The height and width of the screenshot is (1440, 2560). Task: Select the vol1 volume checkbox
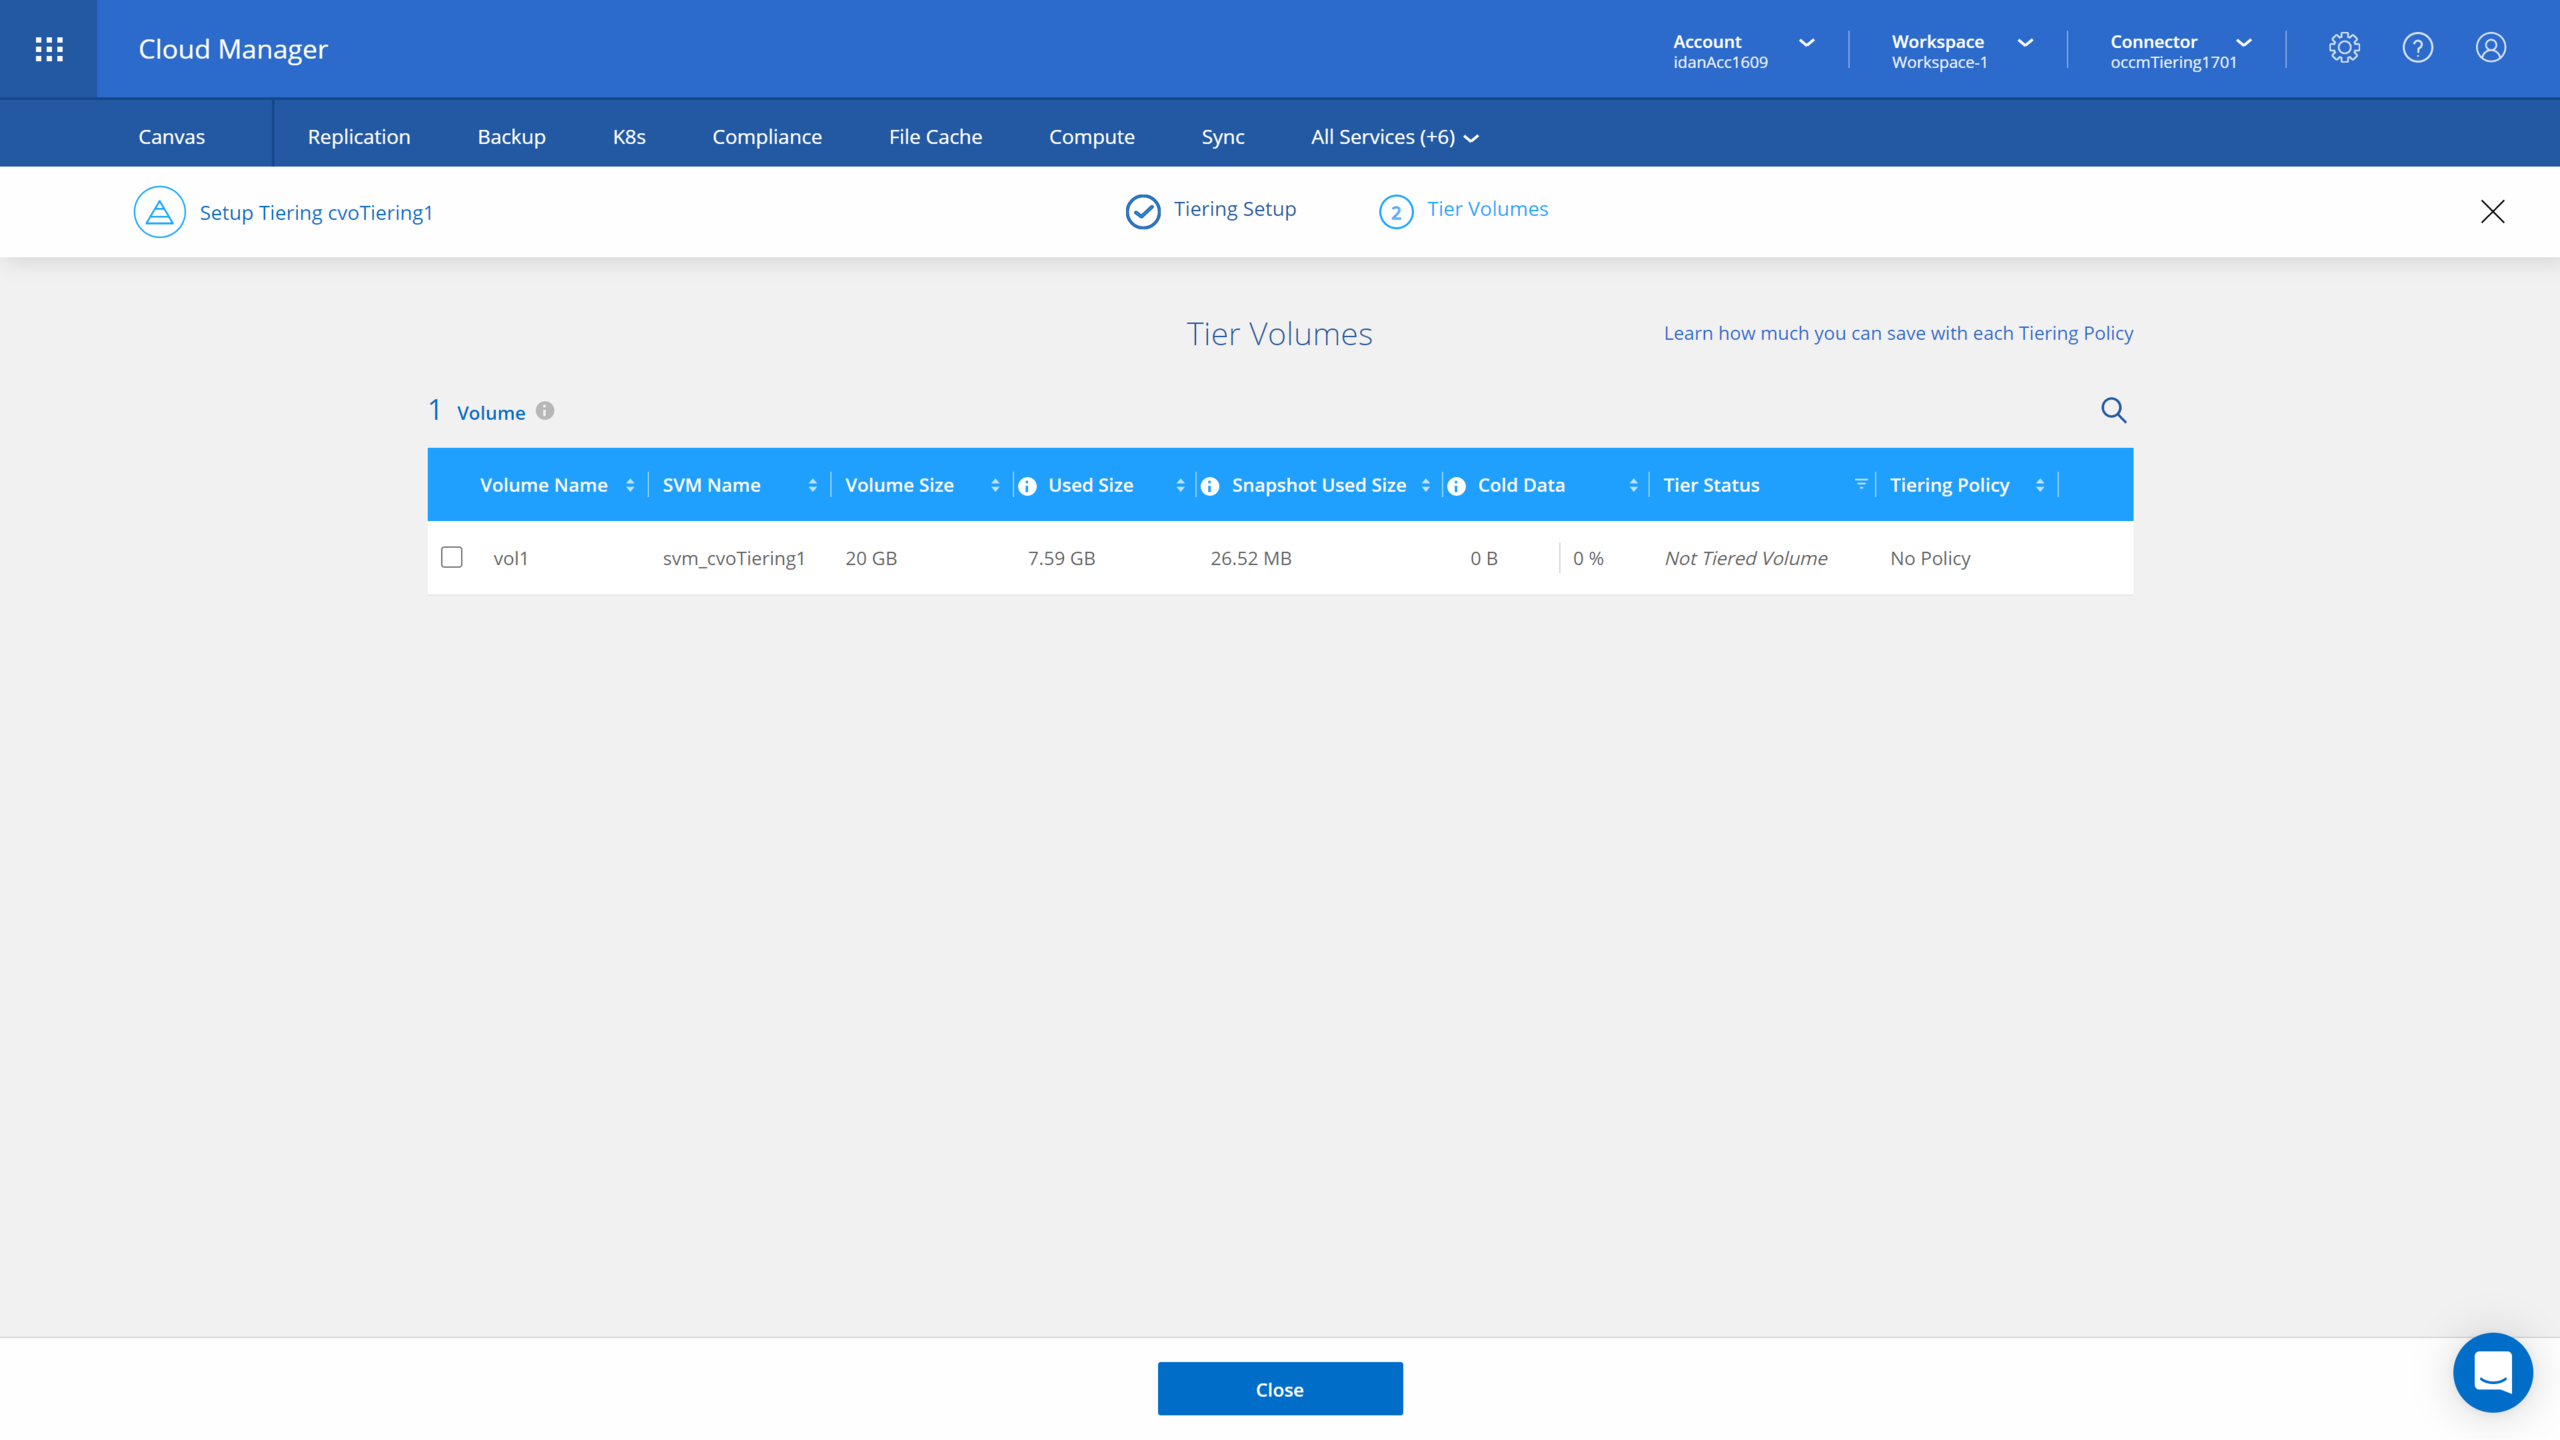(452, 557)
